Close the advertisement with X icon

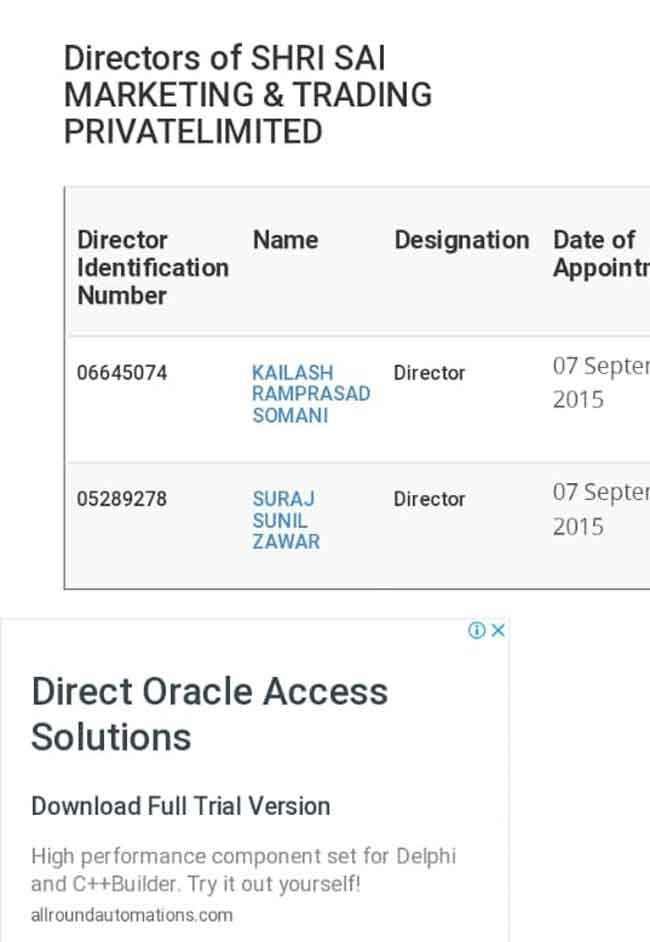coord(498,630)
